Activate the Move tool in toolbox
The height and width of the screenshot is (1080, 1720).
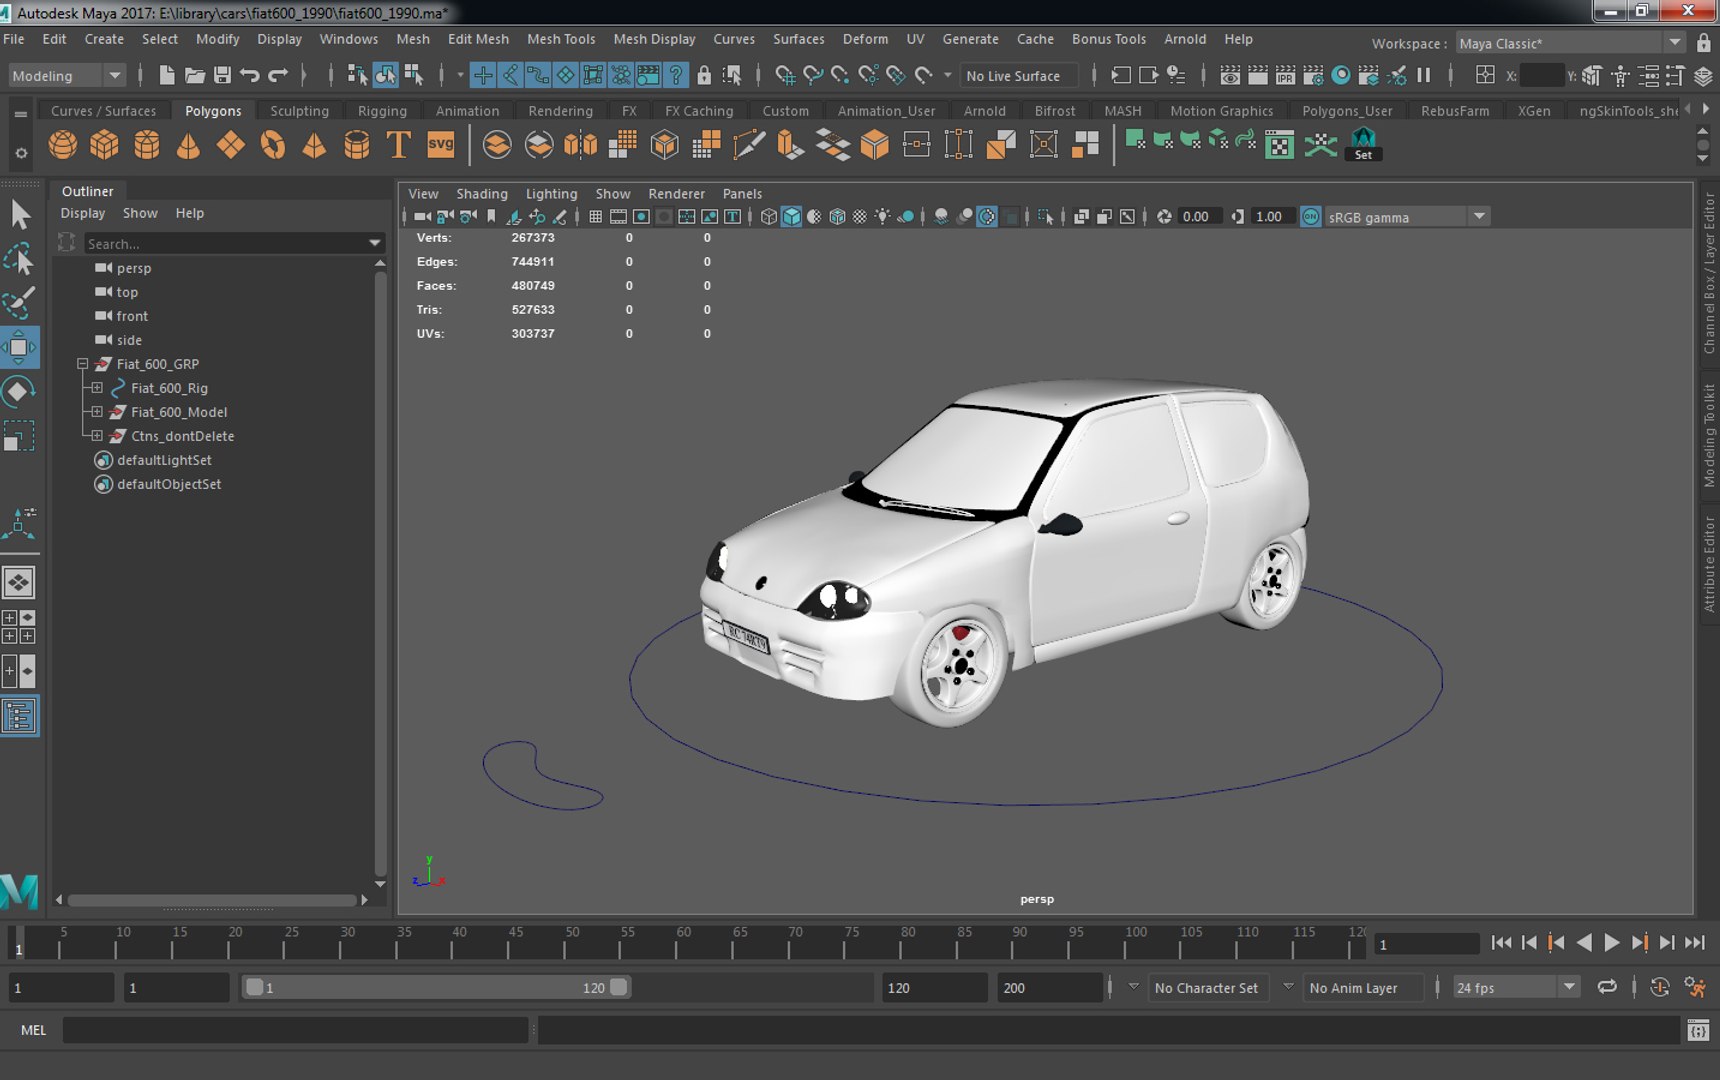click(20, 347)
